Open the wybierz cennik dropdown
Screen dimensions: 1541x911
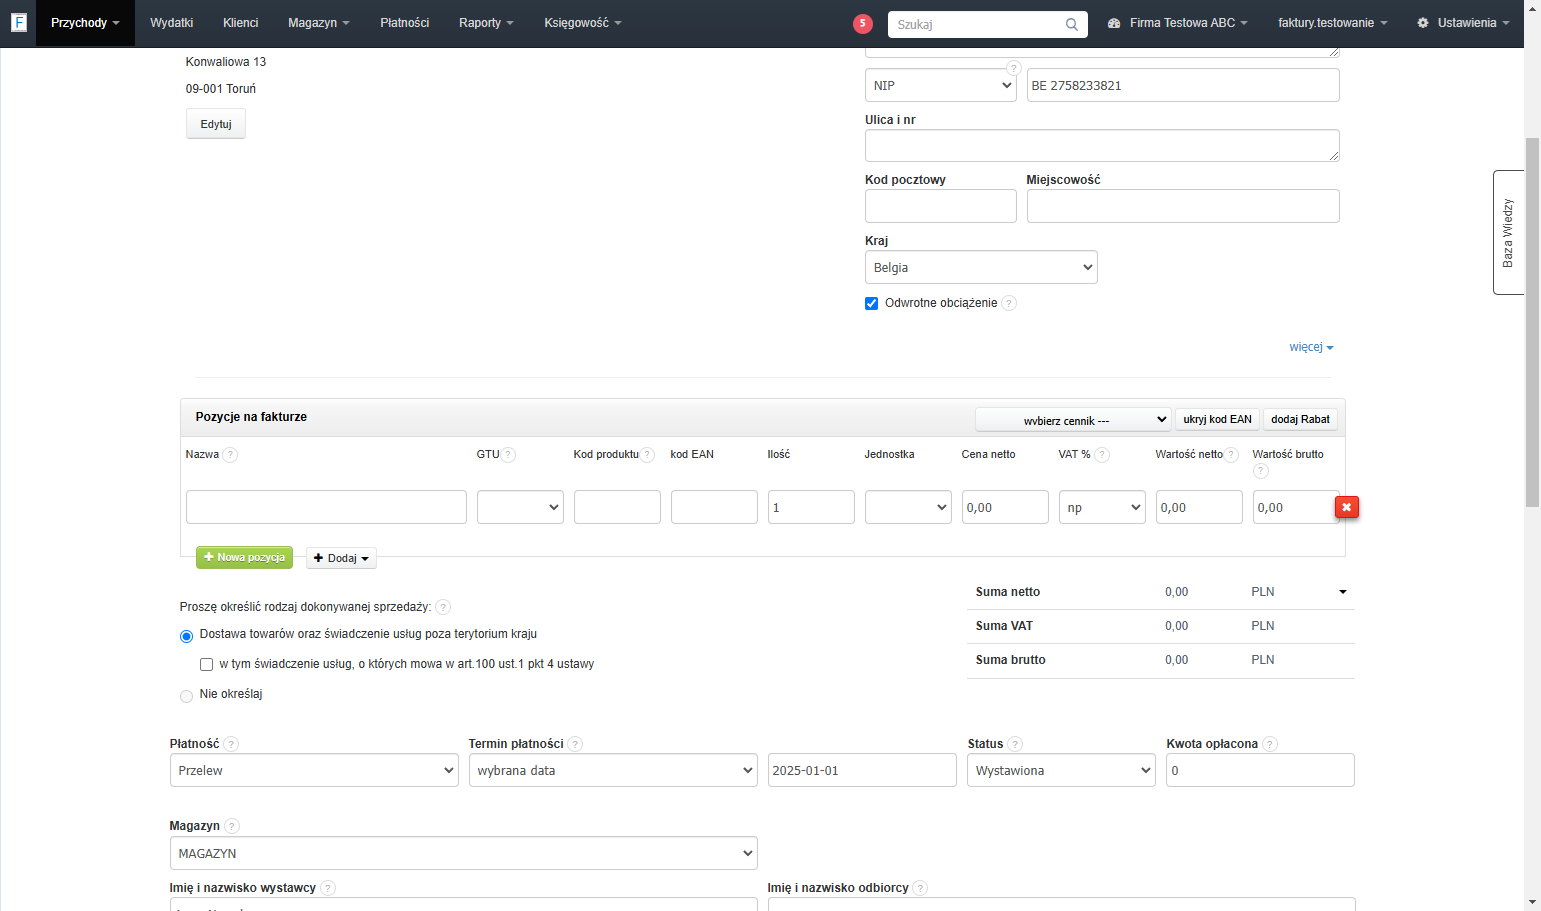(1073, 420)
